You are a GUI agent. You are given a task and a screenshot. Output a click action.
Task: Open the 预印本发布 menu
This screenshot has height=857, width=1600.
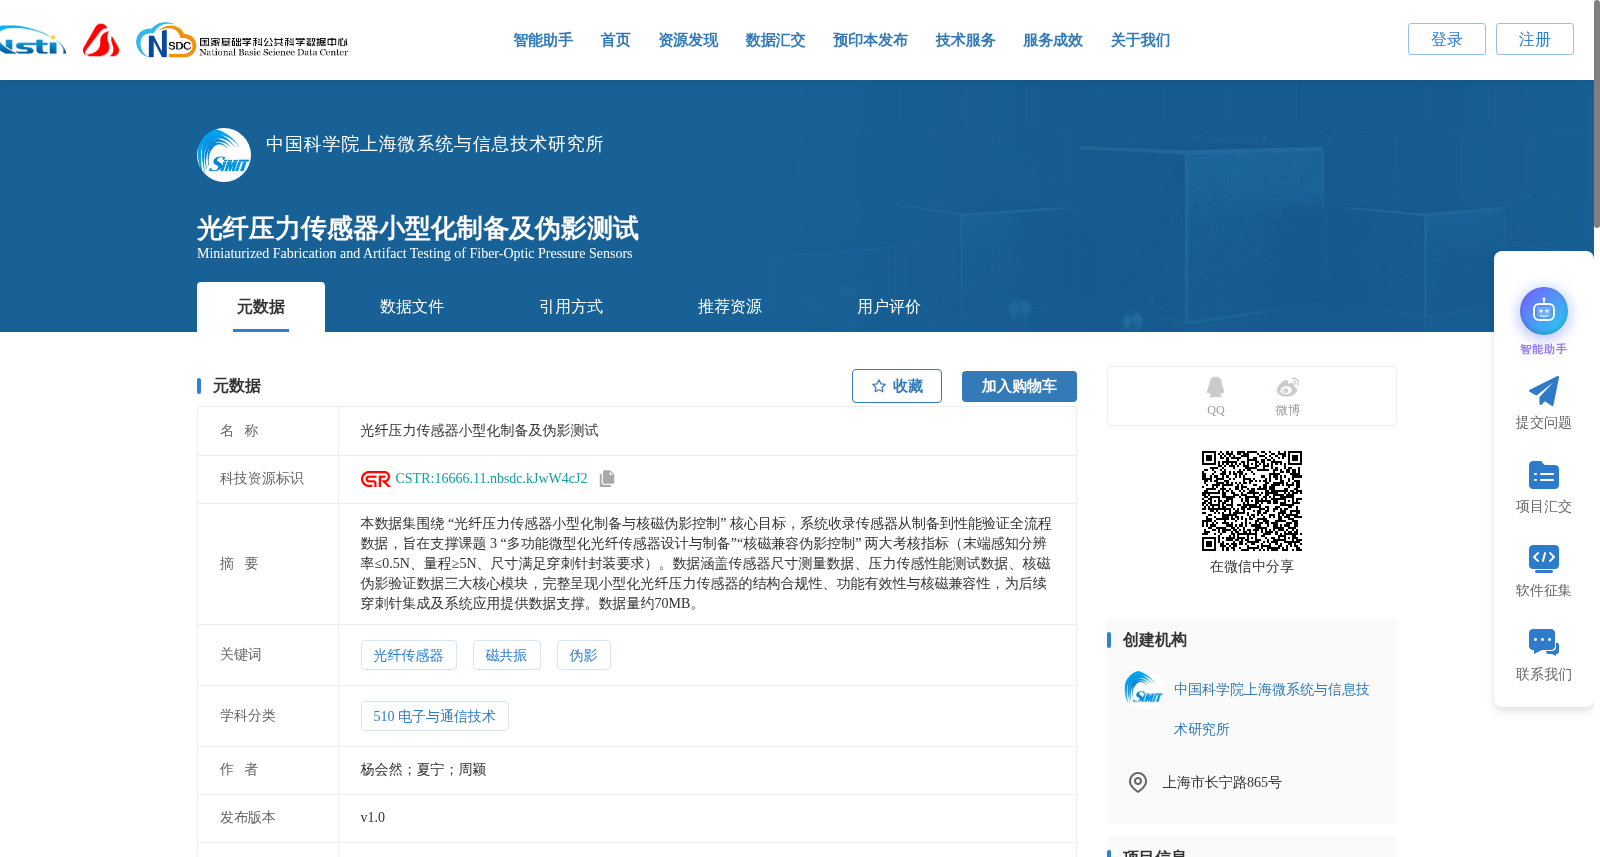[870, 40]
